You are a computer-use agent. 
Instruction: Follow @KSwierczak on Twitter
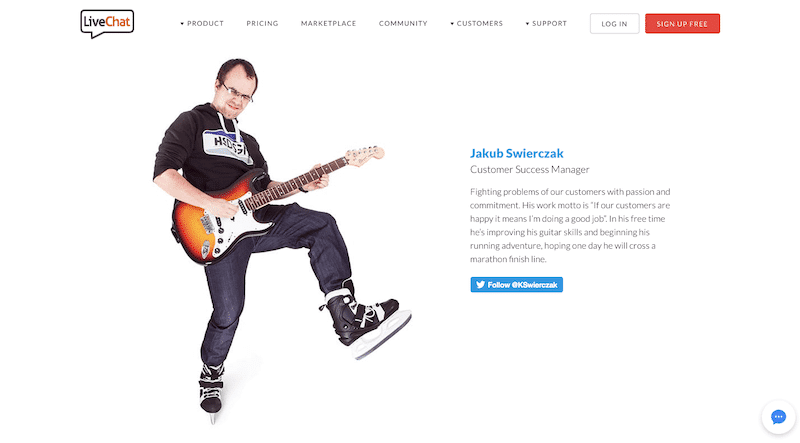point(516,285)
